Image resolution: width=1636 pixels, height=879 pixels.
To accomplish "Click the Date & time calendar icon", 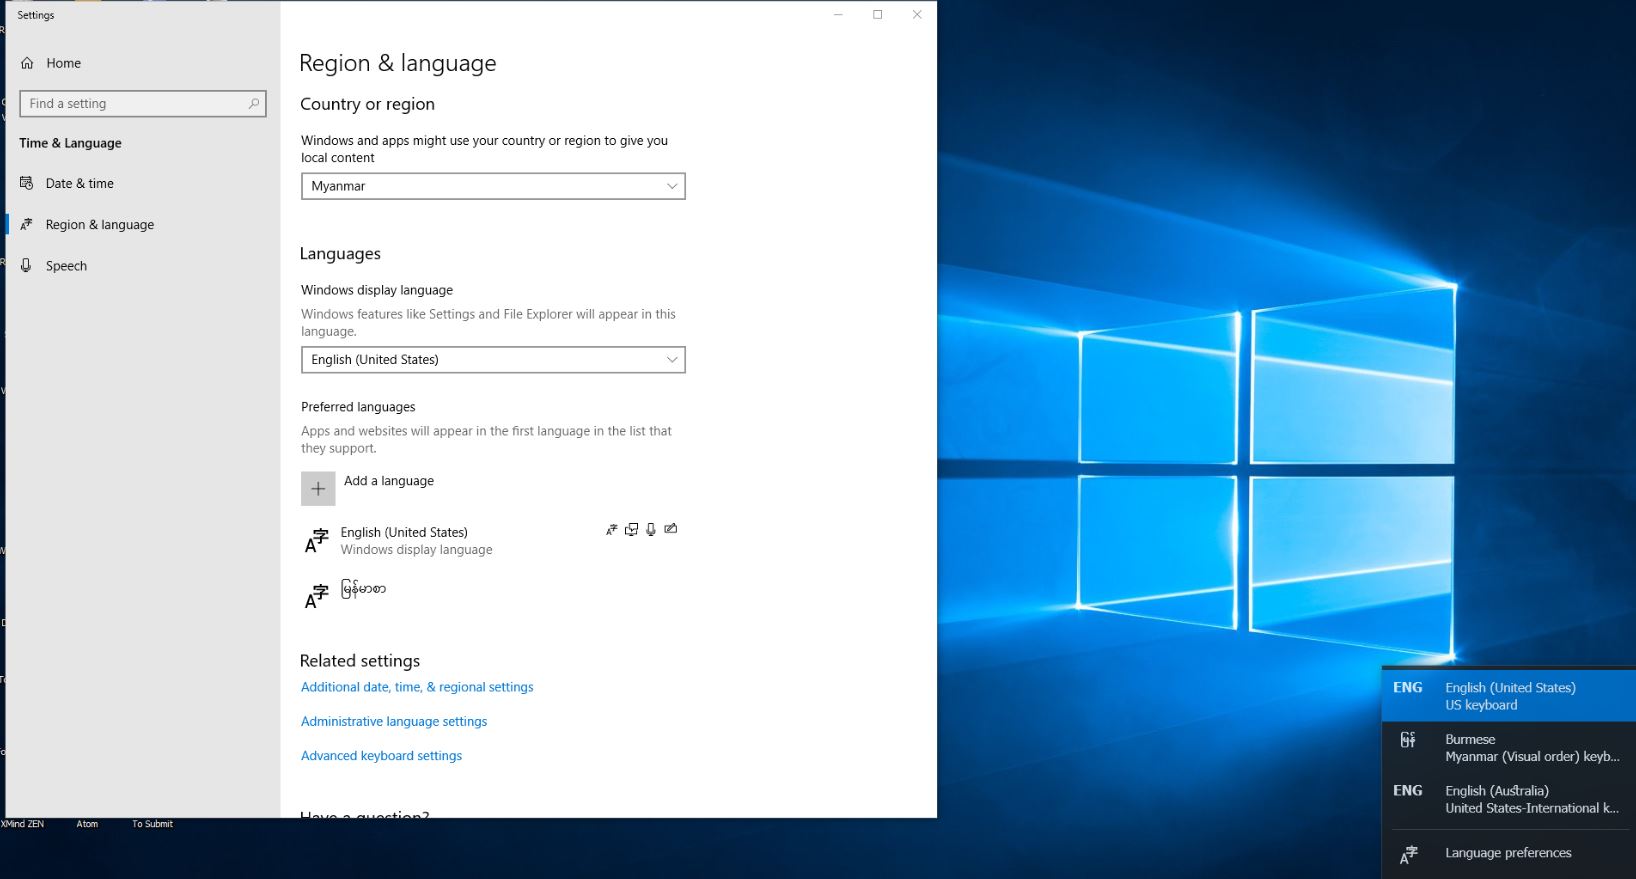I will click(27, 183).
